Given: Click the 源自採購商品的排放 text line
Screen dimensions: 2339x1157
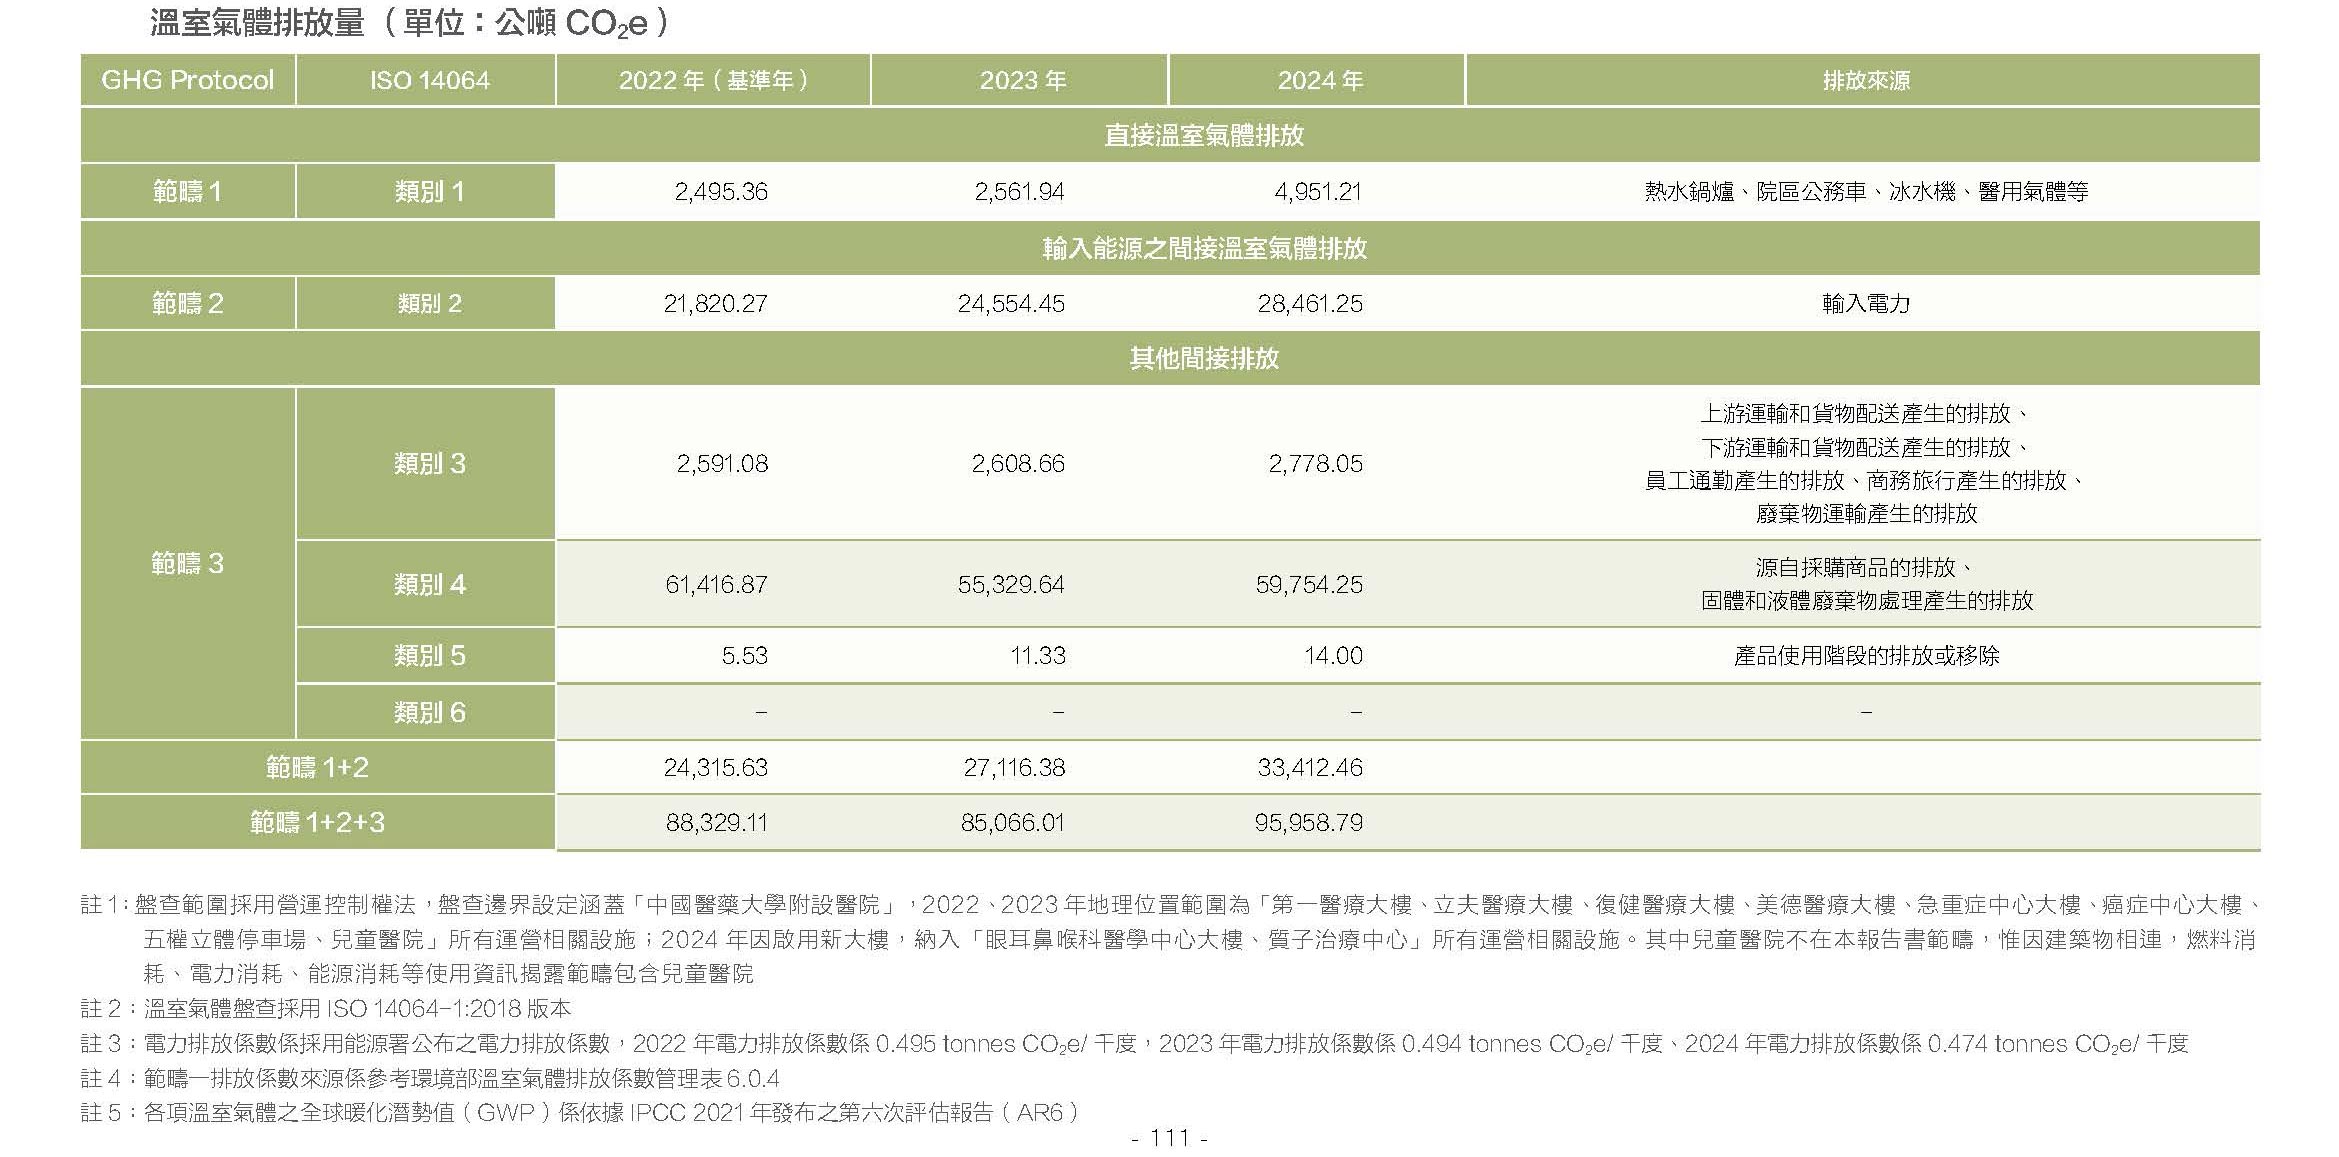Looking at the screenshot, I should [x=1866, y=567].
